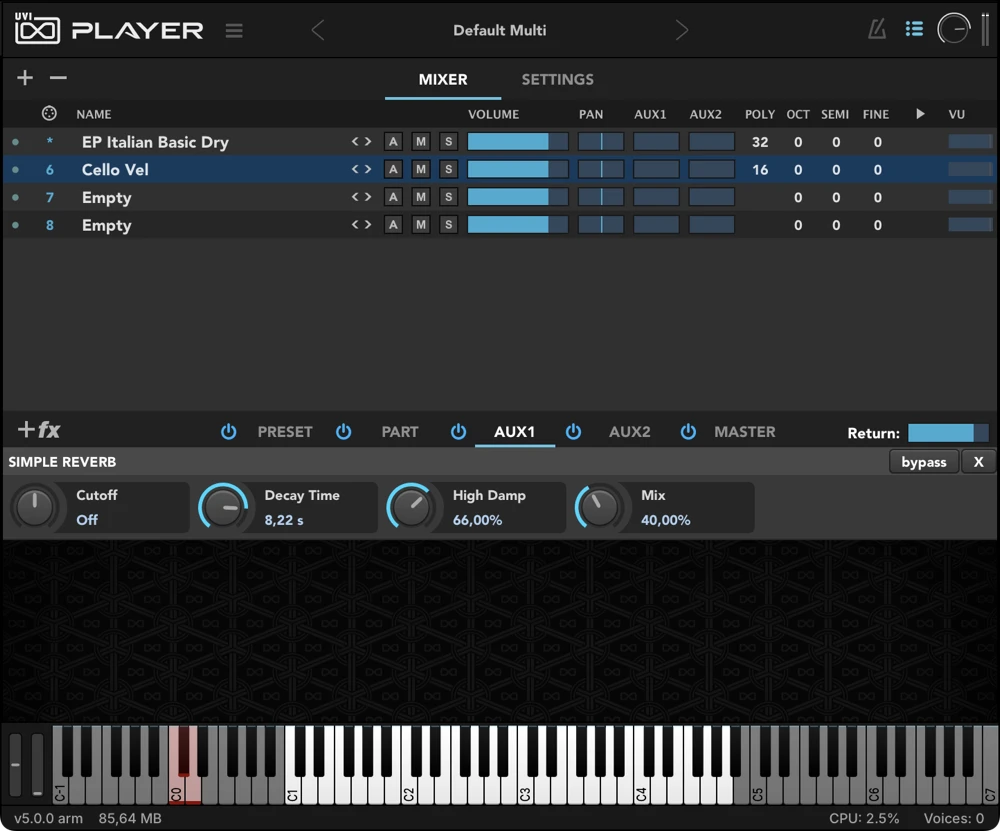Screen dimensions: 1000x831
Task: Toggle PART effects power button
Action: (x=343, y=432)
